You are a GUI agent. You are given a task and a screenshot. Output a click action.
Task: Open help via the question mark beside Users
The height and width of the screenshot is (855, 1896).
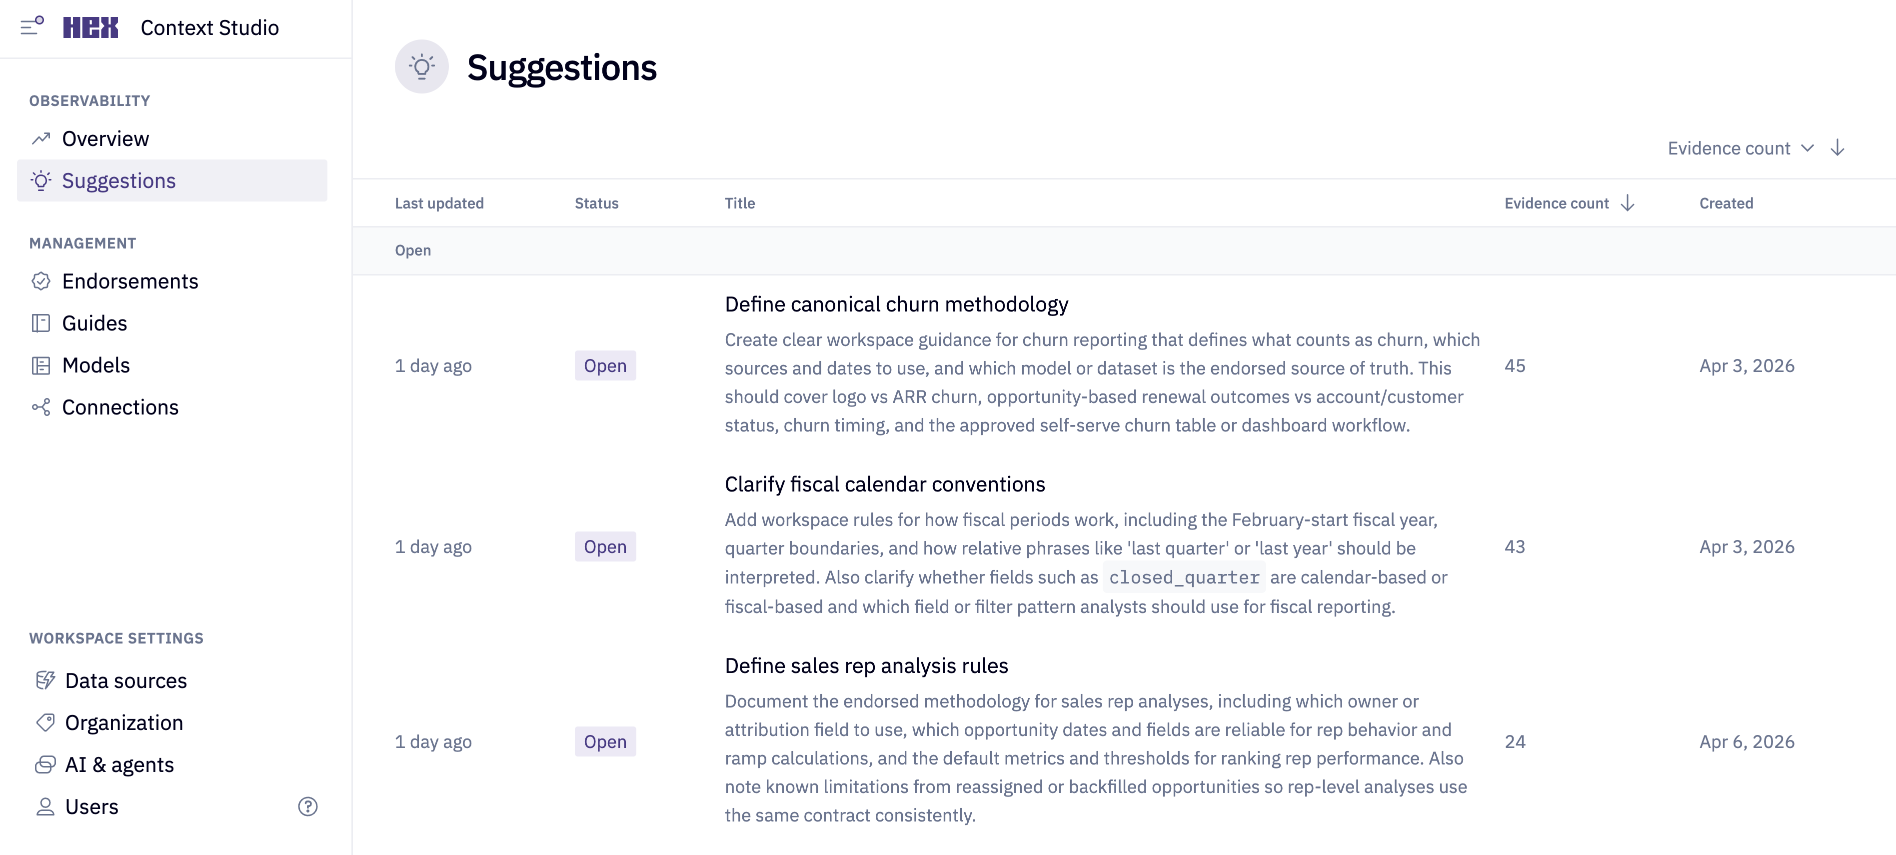(x=307, y=806)
